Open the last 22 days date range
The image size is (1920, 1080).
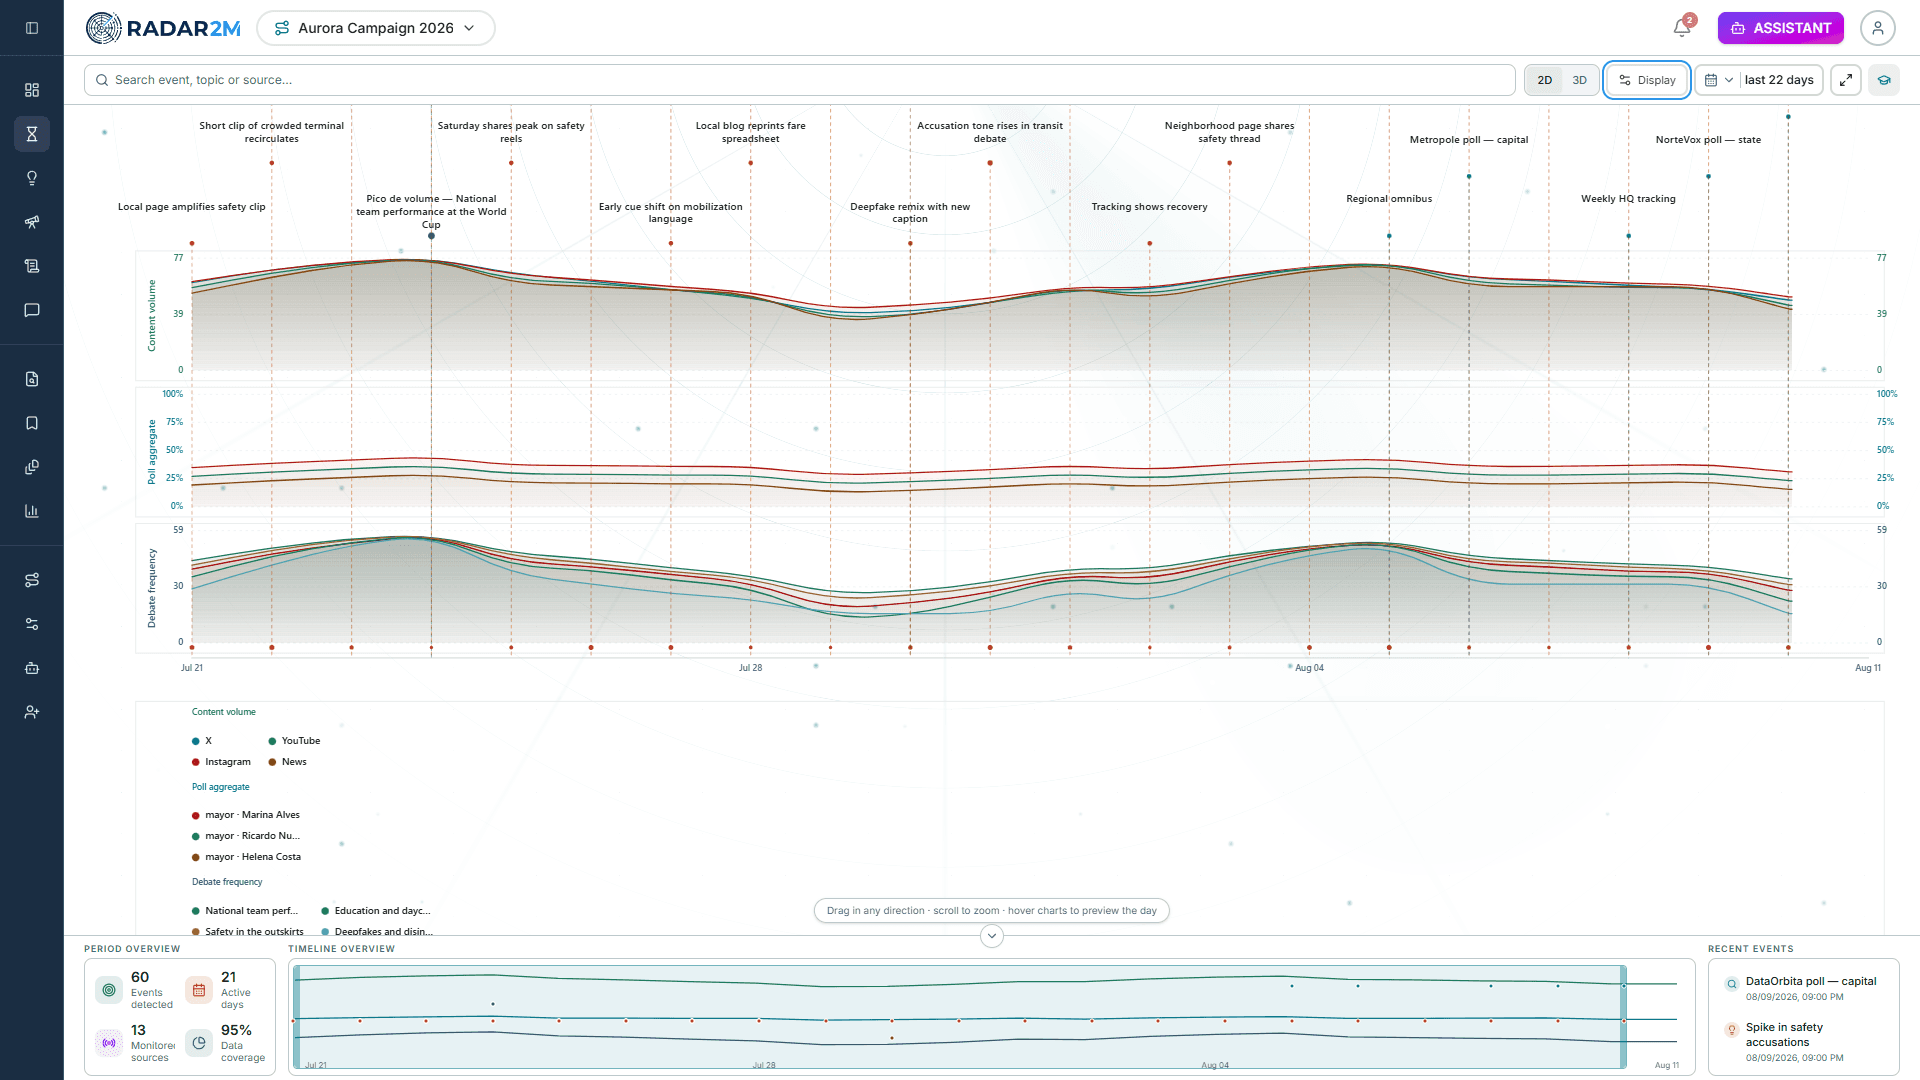pos(1759,80)
